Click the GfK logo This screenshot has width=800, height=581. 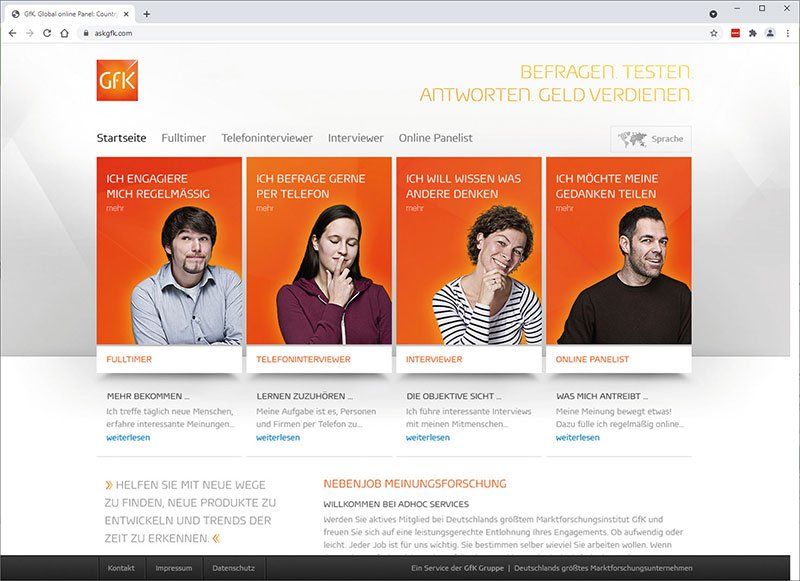(x=117, y=80)
